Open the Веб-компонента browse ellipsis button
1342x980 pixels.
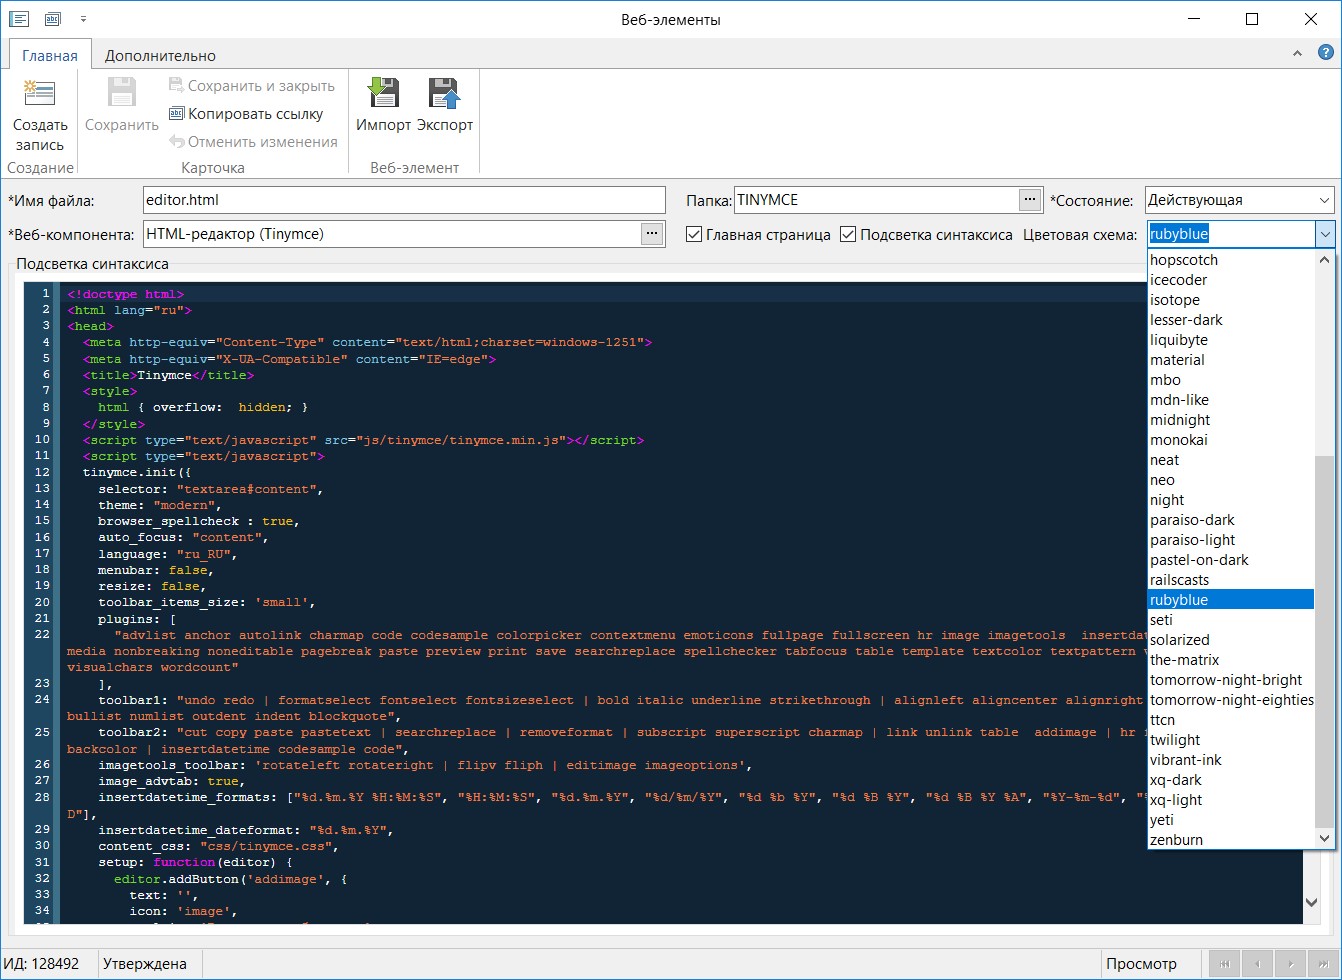[652, 234]
